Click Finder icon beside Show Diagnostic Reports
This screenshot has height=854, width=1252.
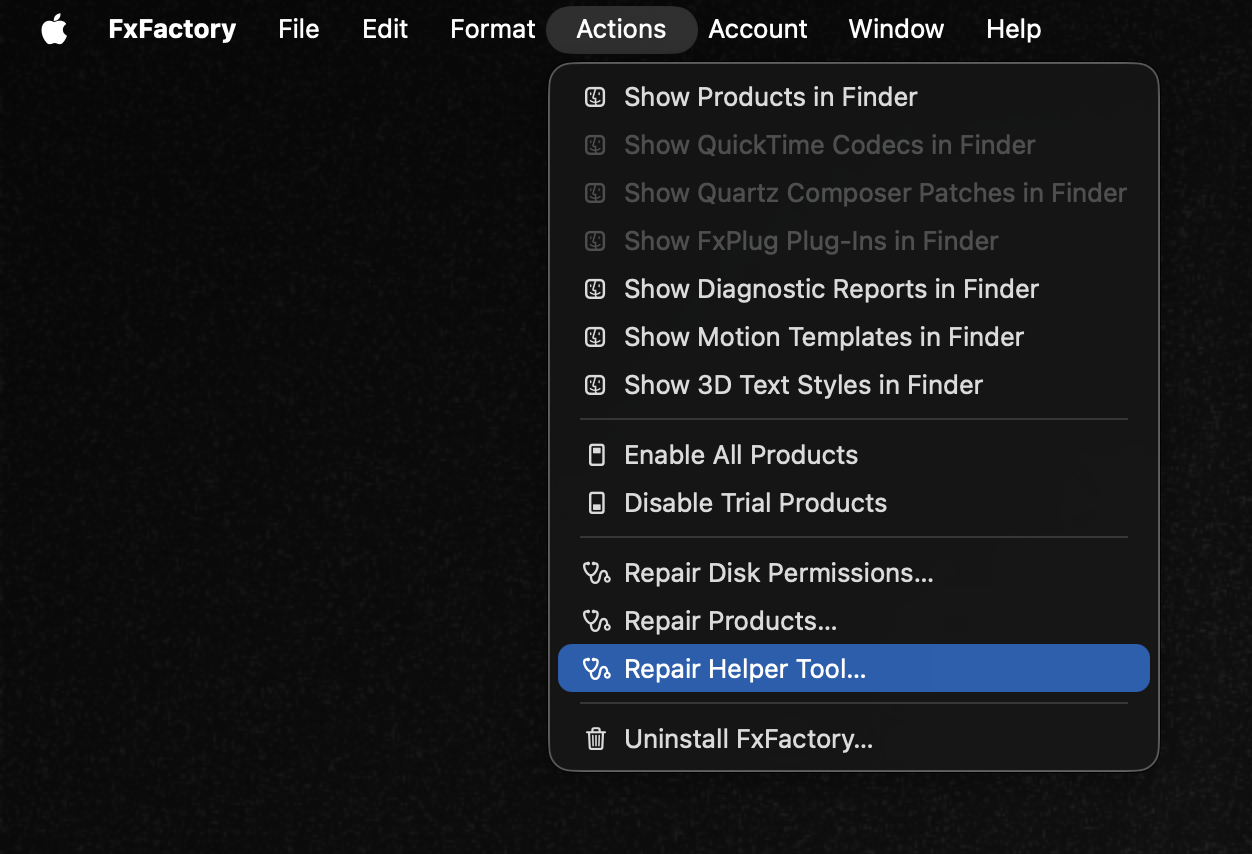(x=595, y=289)
